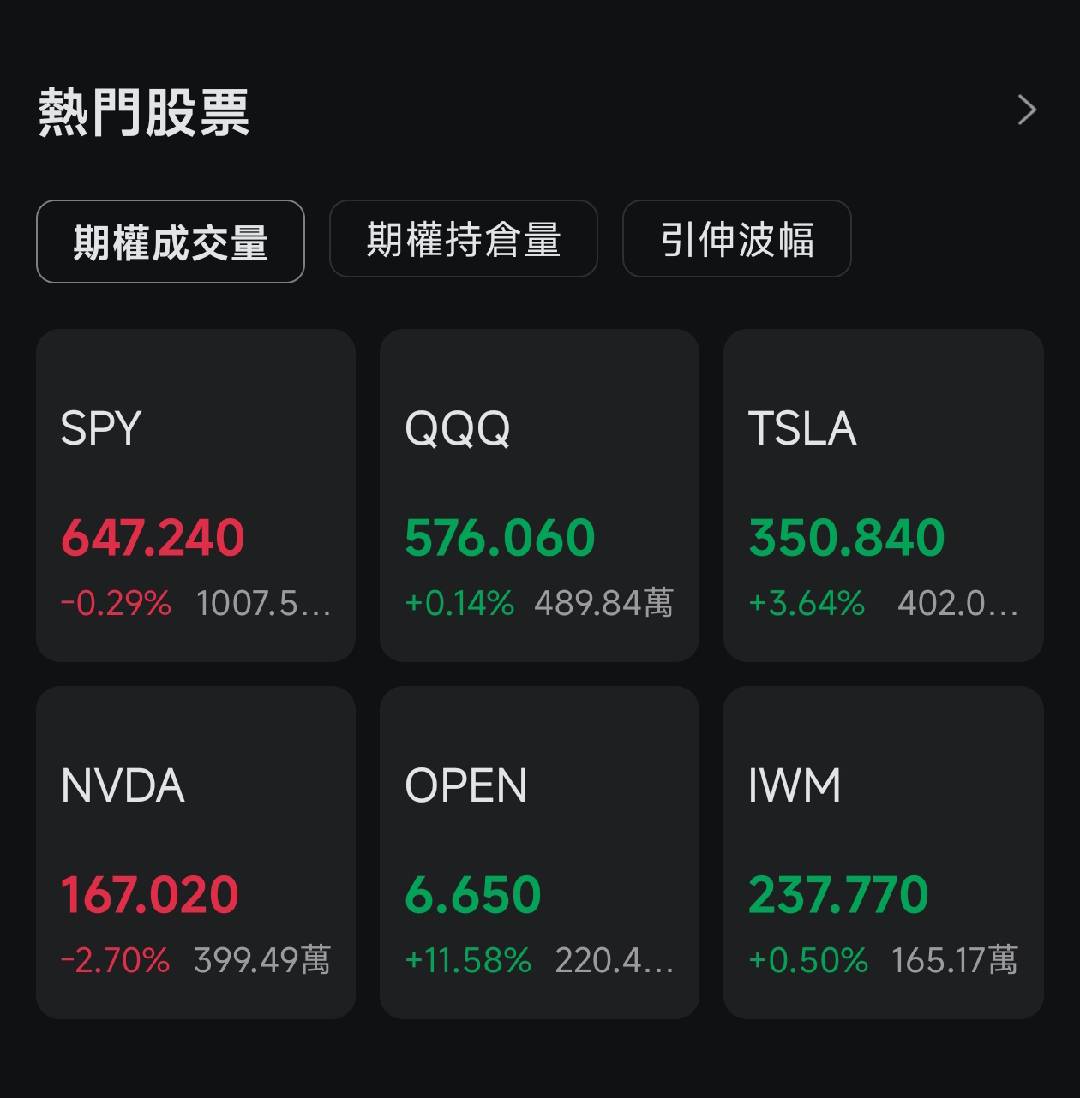Expand the 熱門股票 section via the chevron
This screenshot has height=1098, width=1080.
(1025, 109)
